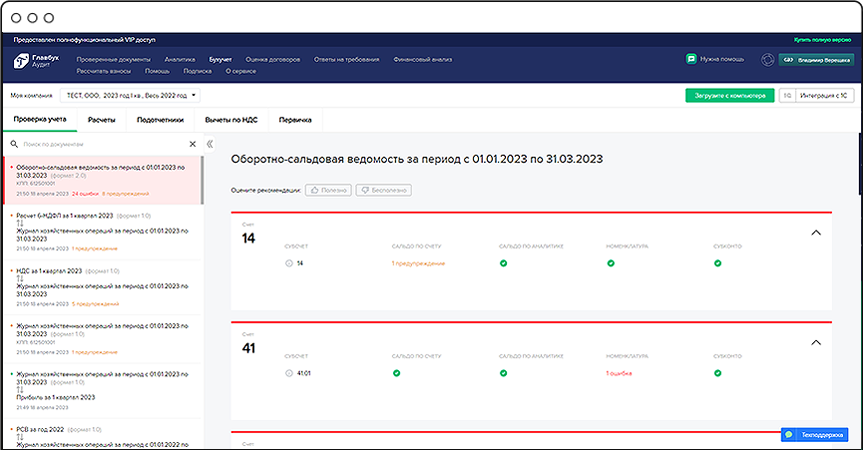Select document with 1 предупреждение and КПП 612501001

(x=103, y=339)
